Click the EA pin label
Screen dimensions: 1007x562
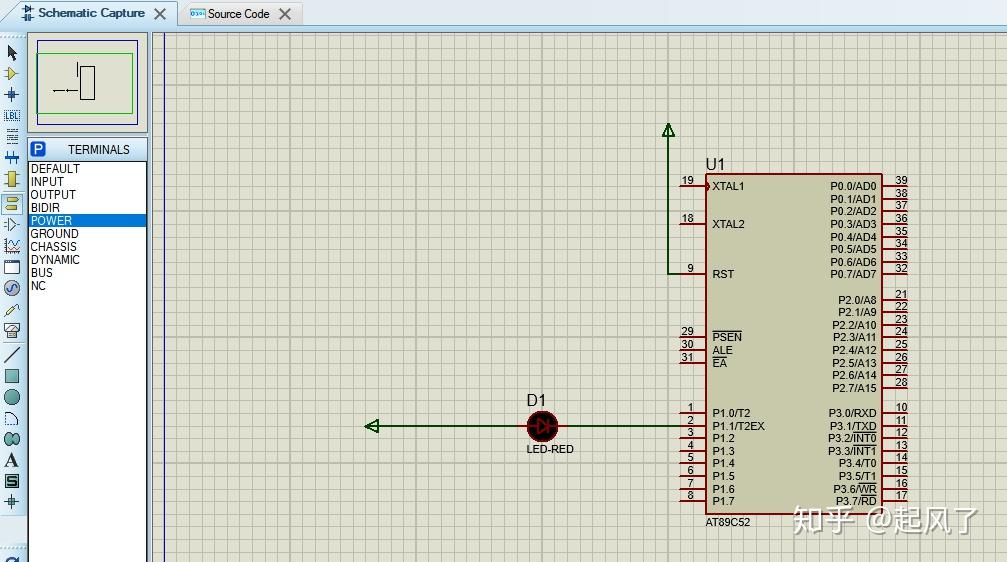pyautogui.click(x=719, y=363)
